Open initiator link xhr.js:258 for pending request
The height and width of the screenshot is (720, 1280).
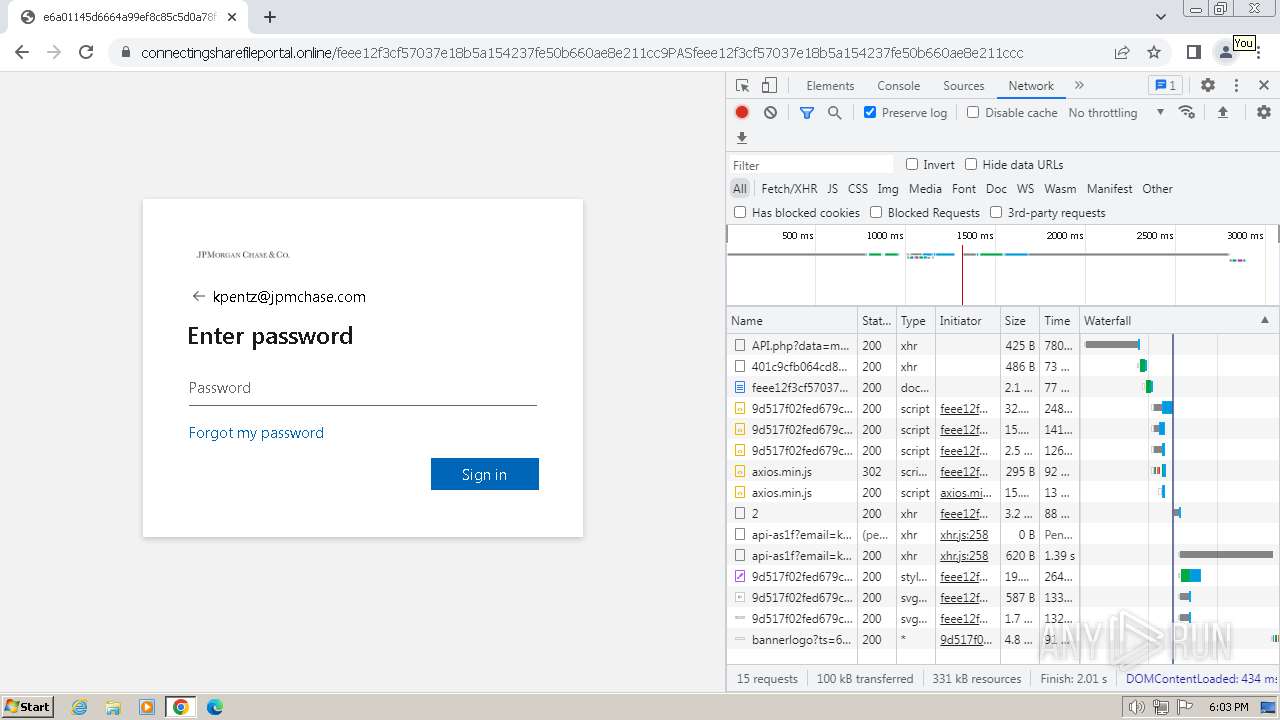tap(964, 534)
